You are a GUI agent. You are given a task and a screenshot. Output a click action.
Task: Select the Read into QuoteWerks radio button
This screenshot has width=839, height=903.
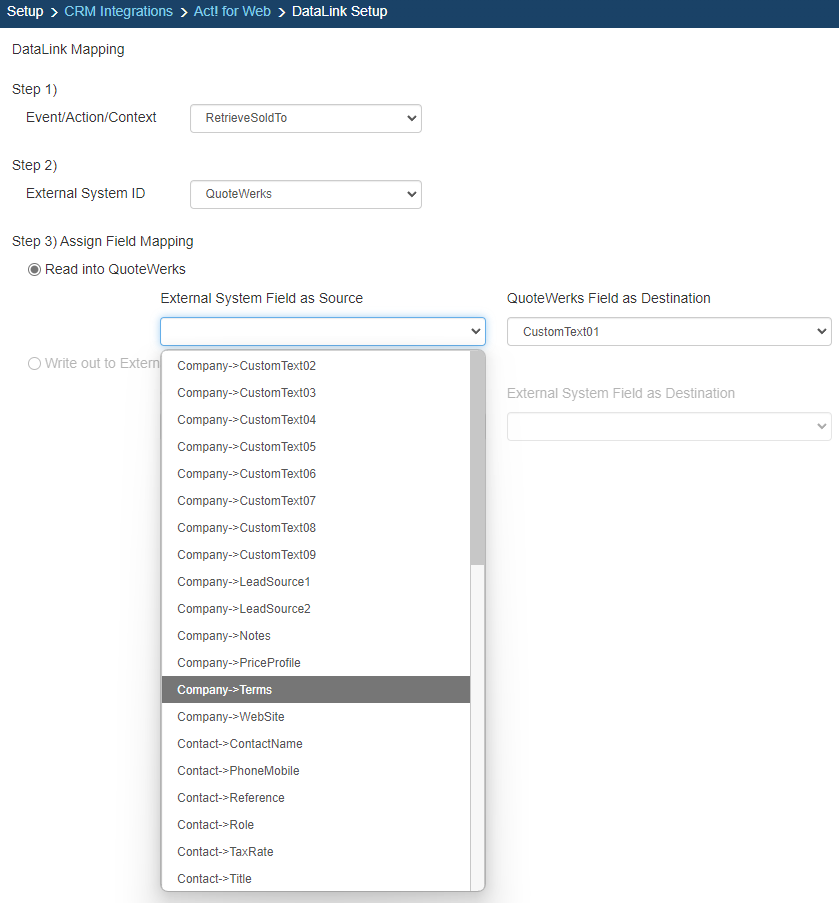pyautogui.click(x=35, y=269)
